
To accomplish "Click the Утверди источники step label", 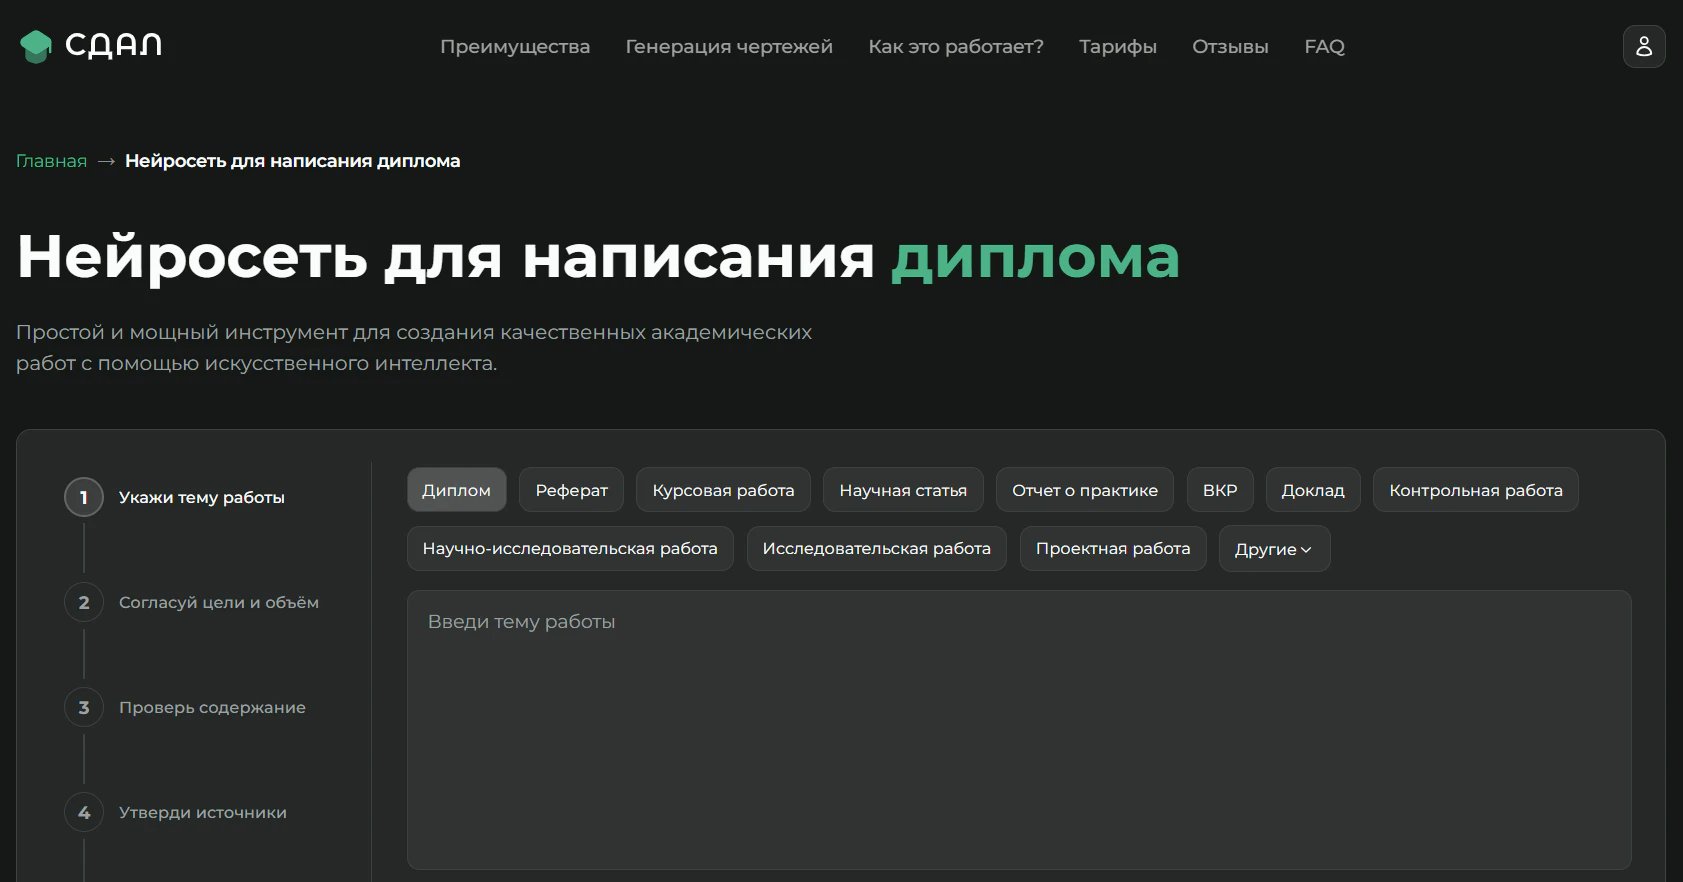I will tap(203, 812).
